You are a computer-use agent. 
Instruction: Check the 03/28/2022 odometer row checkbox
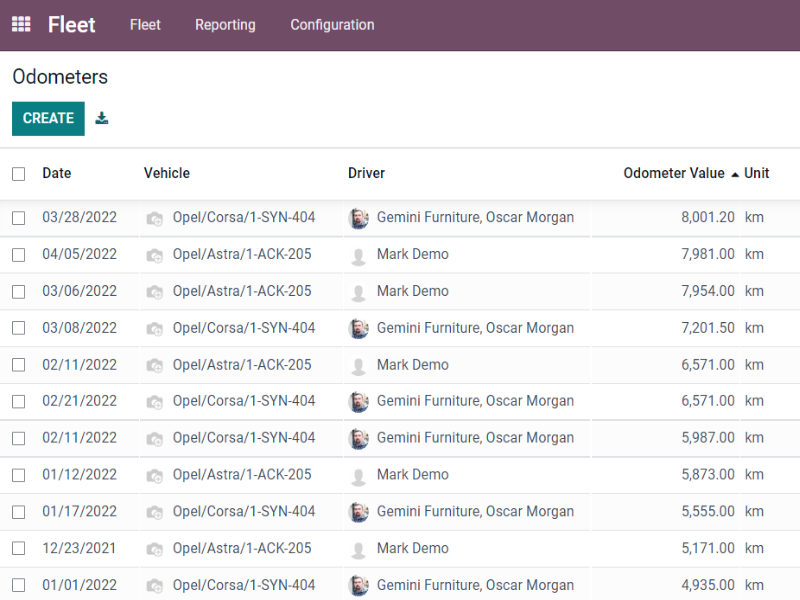click(18, 218)
